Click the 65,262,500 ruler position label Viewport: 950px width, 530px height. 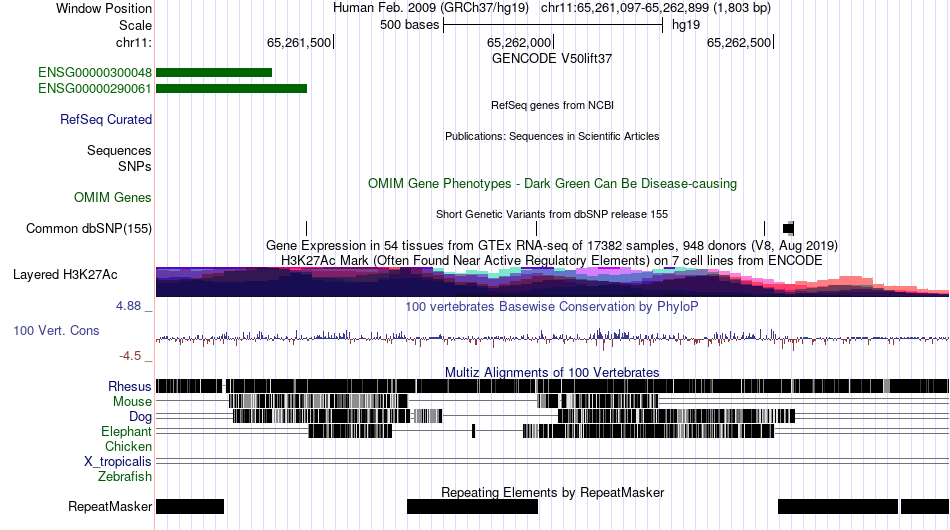tap(739, 42)
